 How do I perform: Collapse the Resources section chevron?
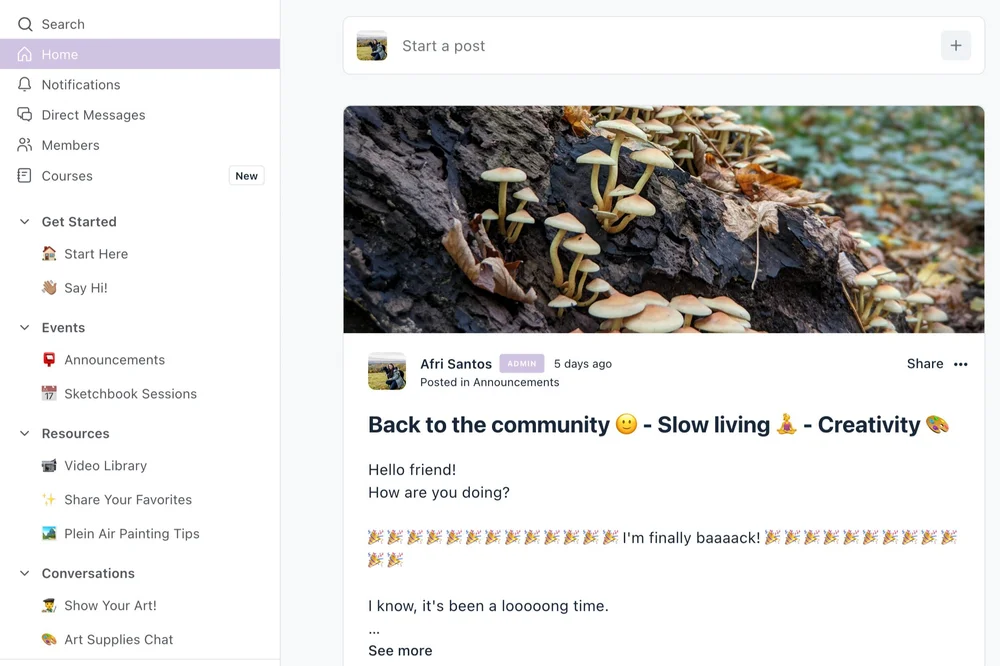click(x=24, y=433)
